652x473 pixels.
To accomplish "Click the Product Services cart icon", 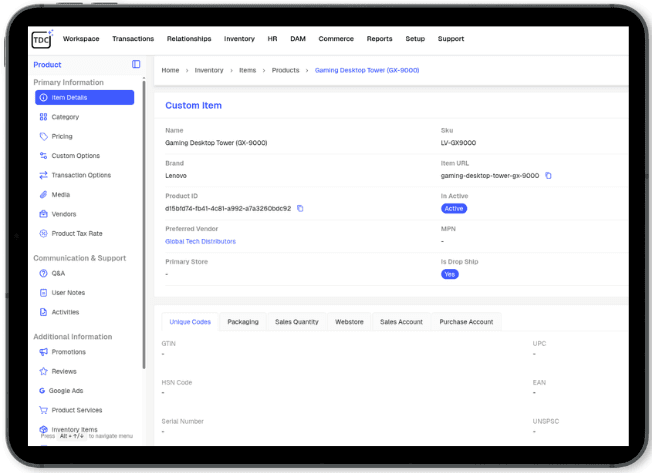I will tap(43, 410).
